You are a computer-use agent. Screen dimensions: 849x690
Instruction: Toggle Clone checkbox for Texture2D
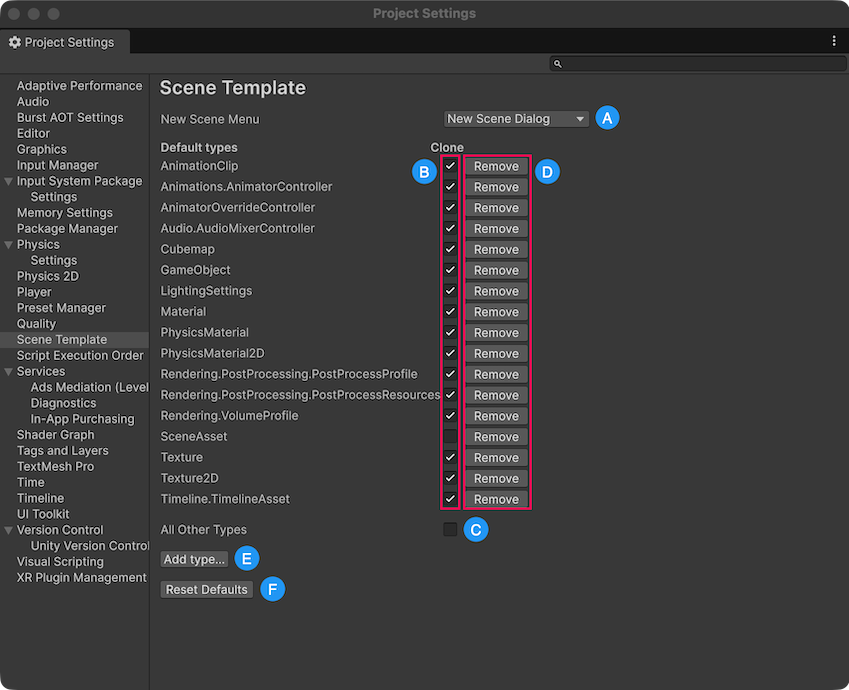coord(450,478)
